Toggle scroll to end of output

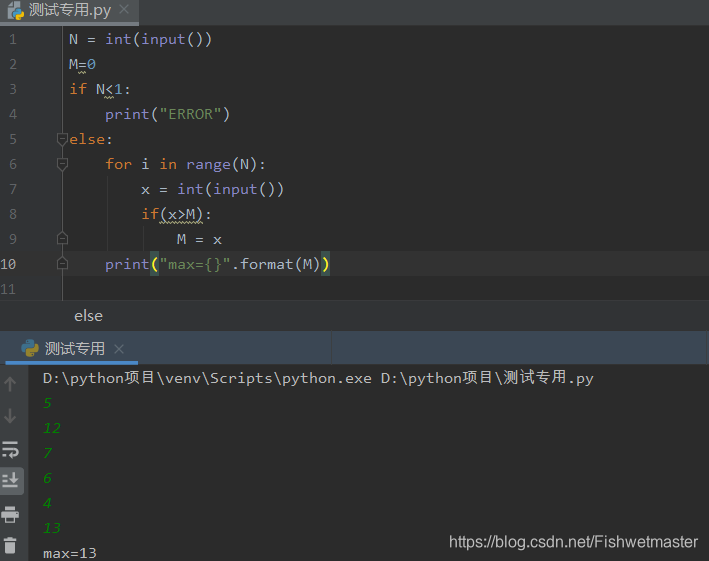[x=10, y=480]
